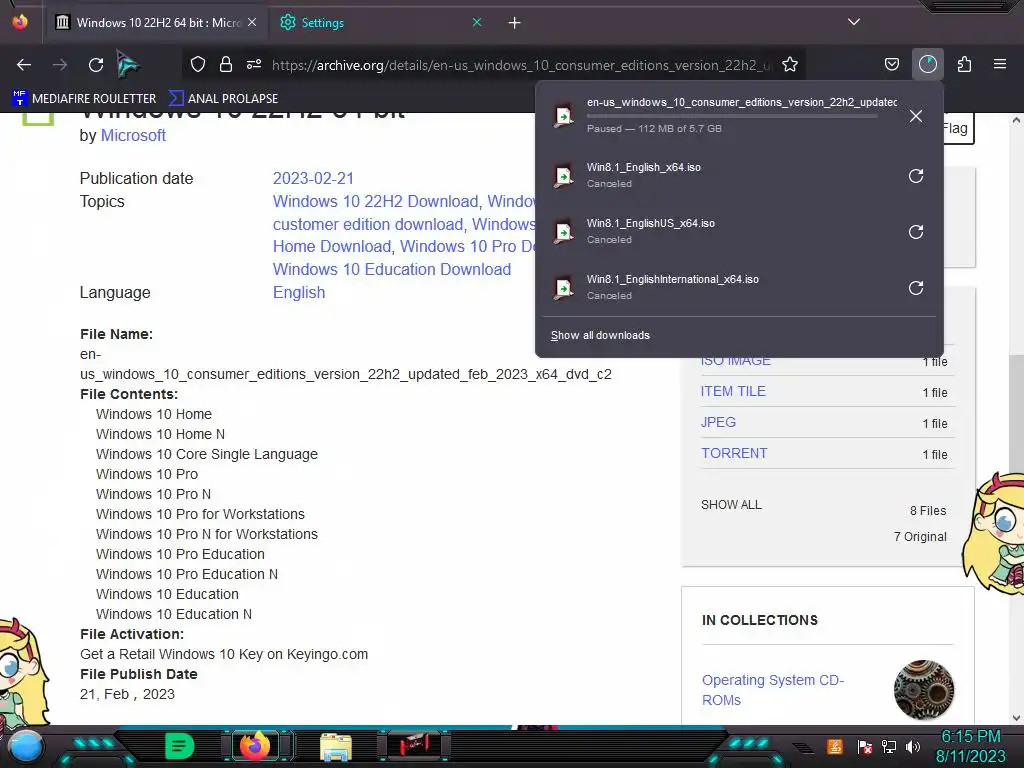Retry Win8.1_English_x64.iso download
The width and height of the screenshot is (1024, 768).
point(916,176)
